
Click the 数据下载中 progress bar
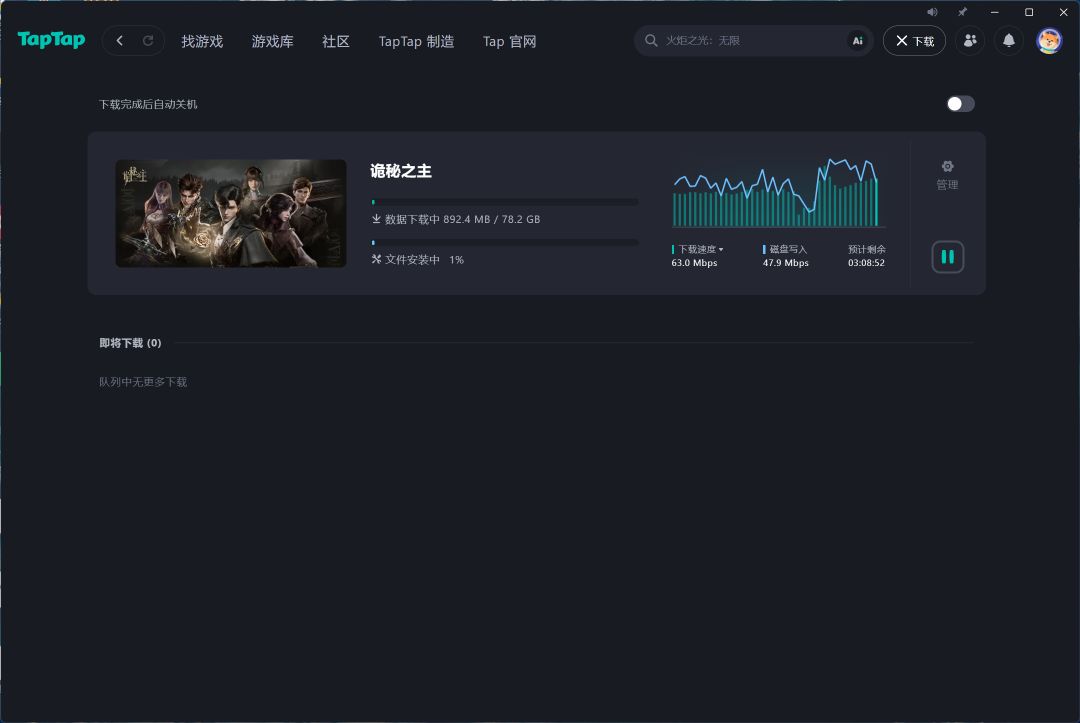pyautogui.click(x=505, y=202)
